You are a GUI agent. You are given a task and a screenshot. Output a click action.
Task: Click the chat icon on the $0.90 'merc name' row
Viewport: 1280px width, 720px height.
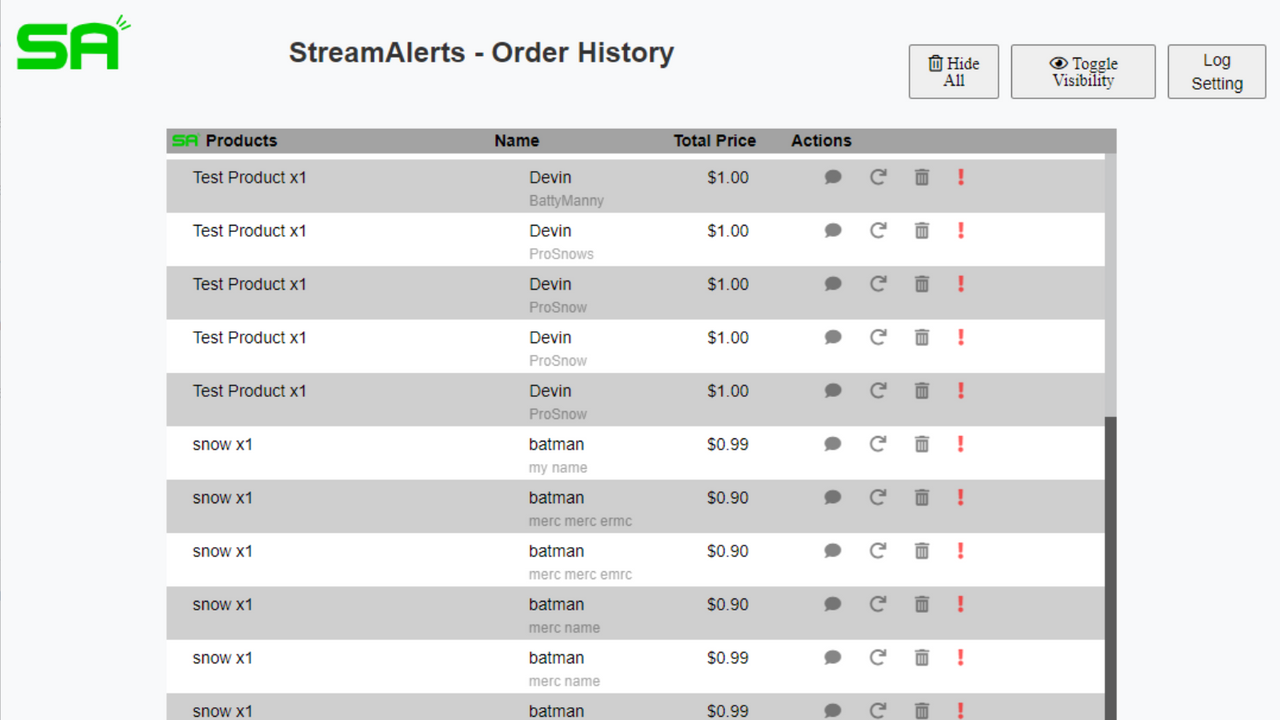pyautogui.click(x=833, y=604)
